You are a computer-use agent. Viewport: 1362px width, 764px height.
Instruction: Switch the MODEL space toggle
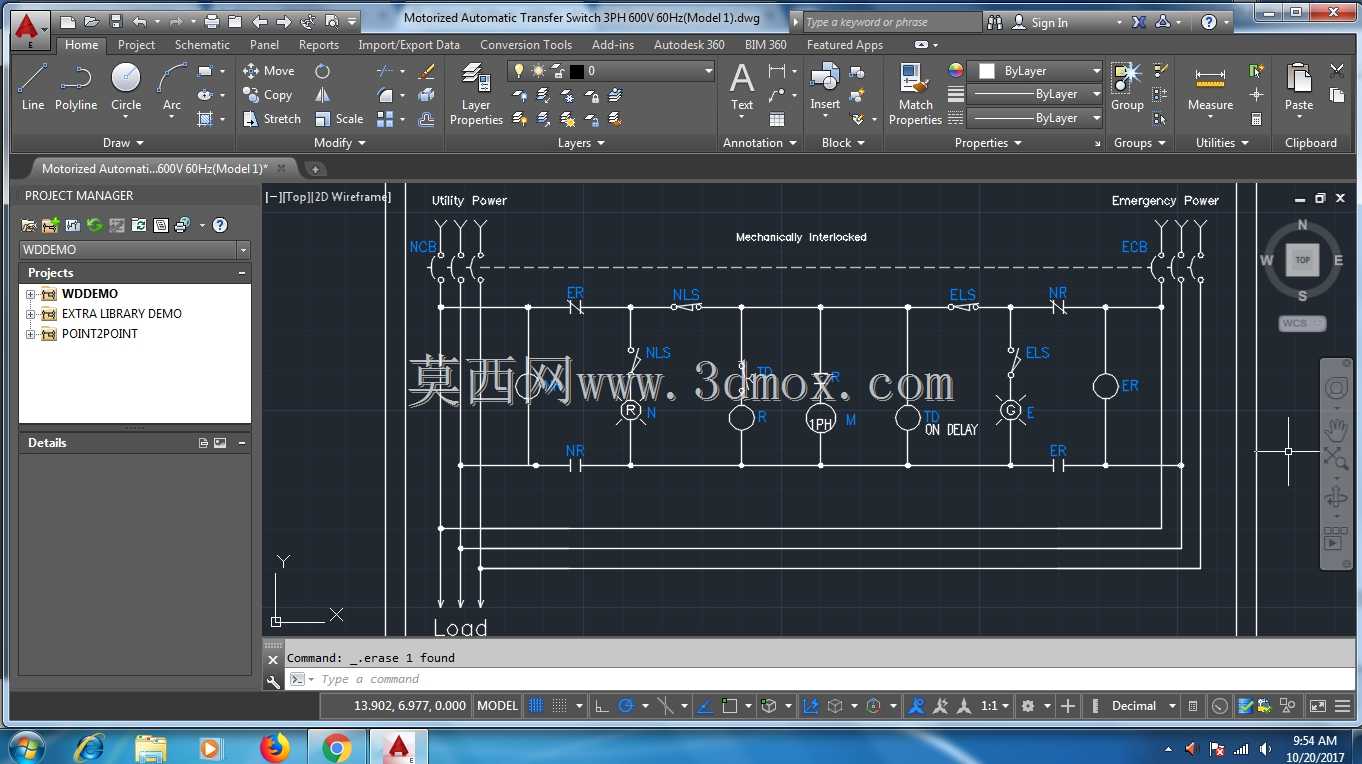coord(497,706)
